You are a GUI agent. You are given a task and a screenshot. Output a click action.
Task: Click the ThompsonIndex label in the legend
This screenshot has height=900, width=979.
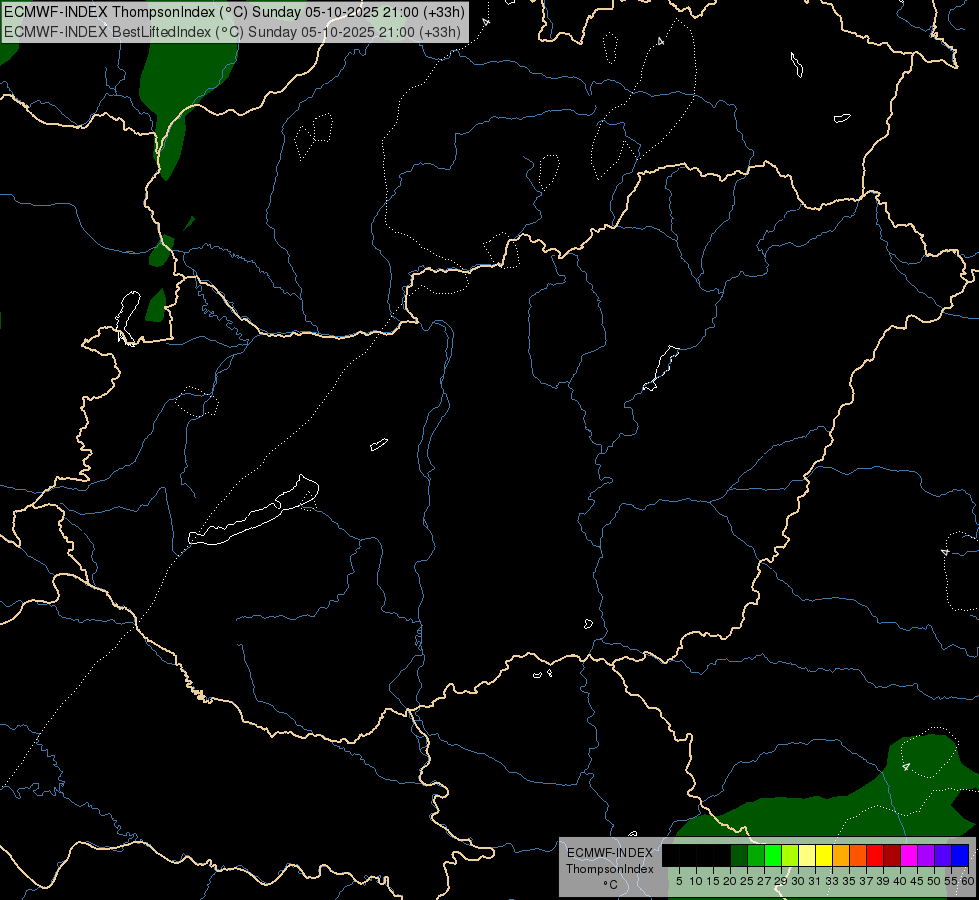click(x=610, y=869)
